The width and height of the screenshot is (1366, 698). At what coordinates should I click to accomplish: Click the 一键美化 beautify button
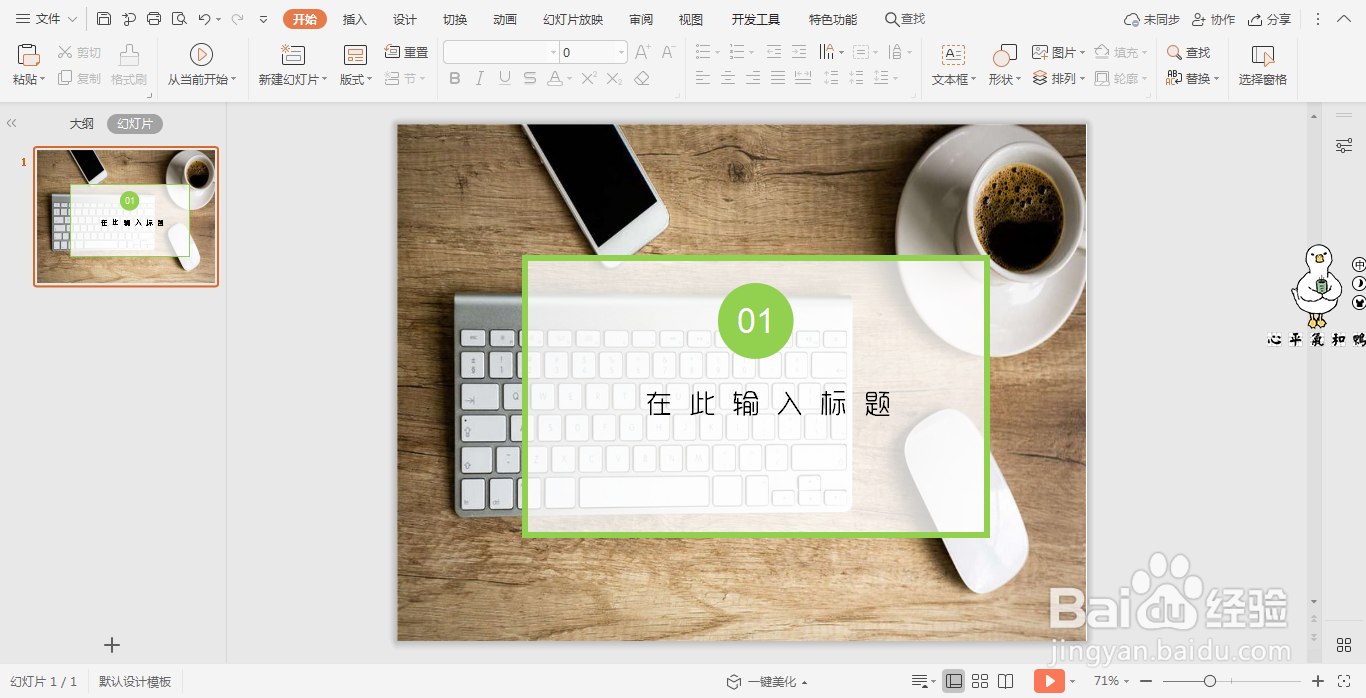[772, 681]
